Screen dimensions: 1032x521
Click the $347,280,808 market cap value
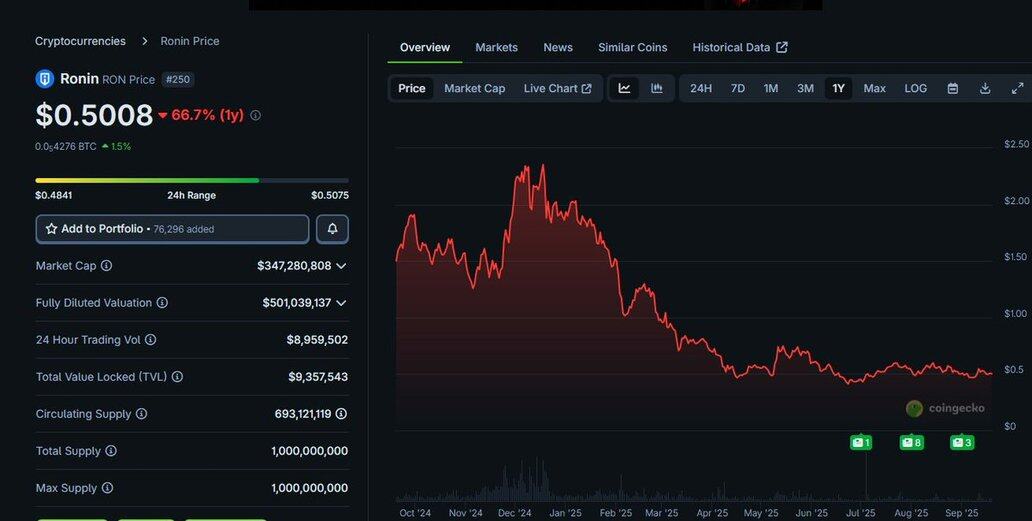pyautogui.click(x=294, y=266)
